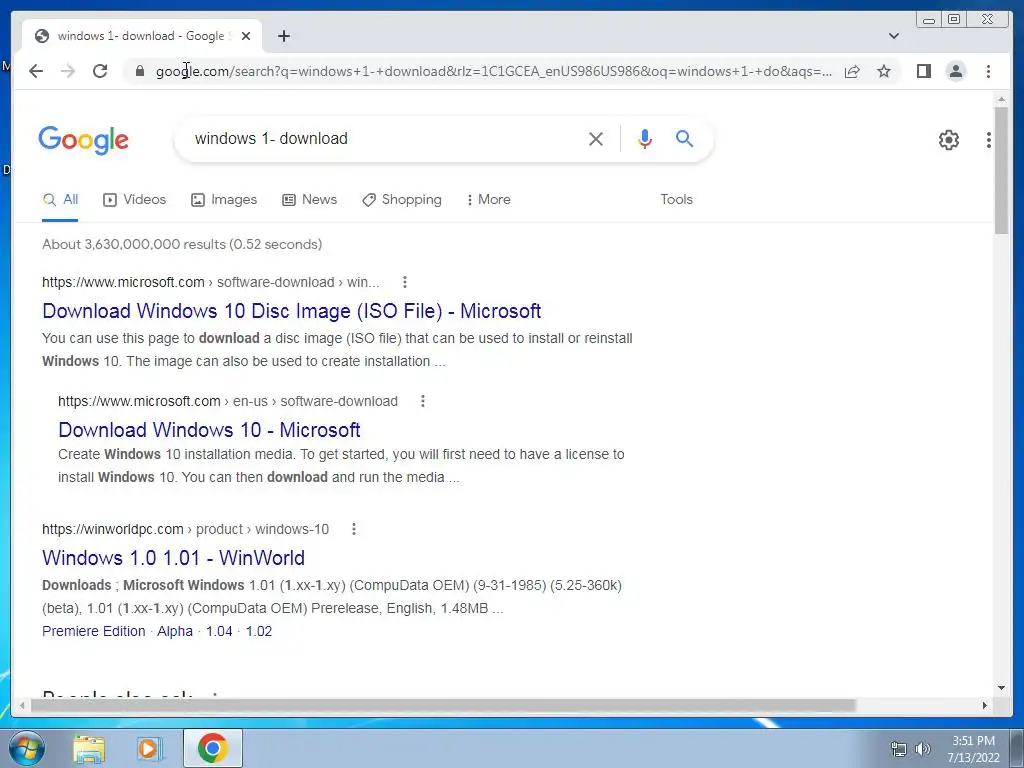Image resolution: width=1024 pixels, height=768 pixels.
Task: Open the Premiere Edition sitelink
Action: (x=94, y=632)
